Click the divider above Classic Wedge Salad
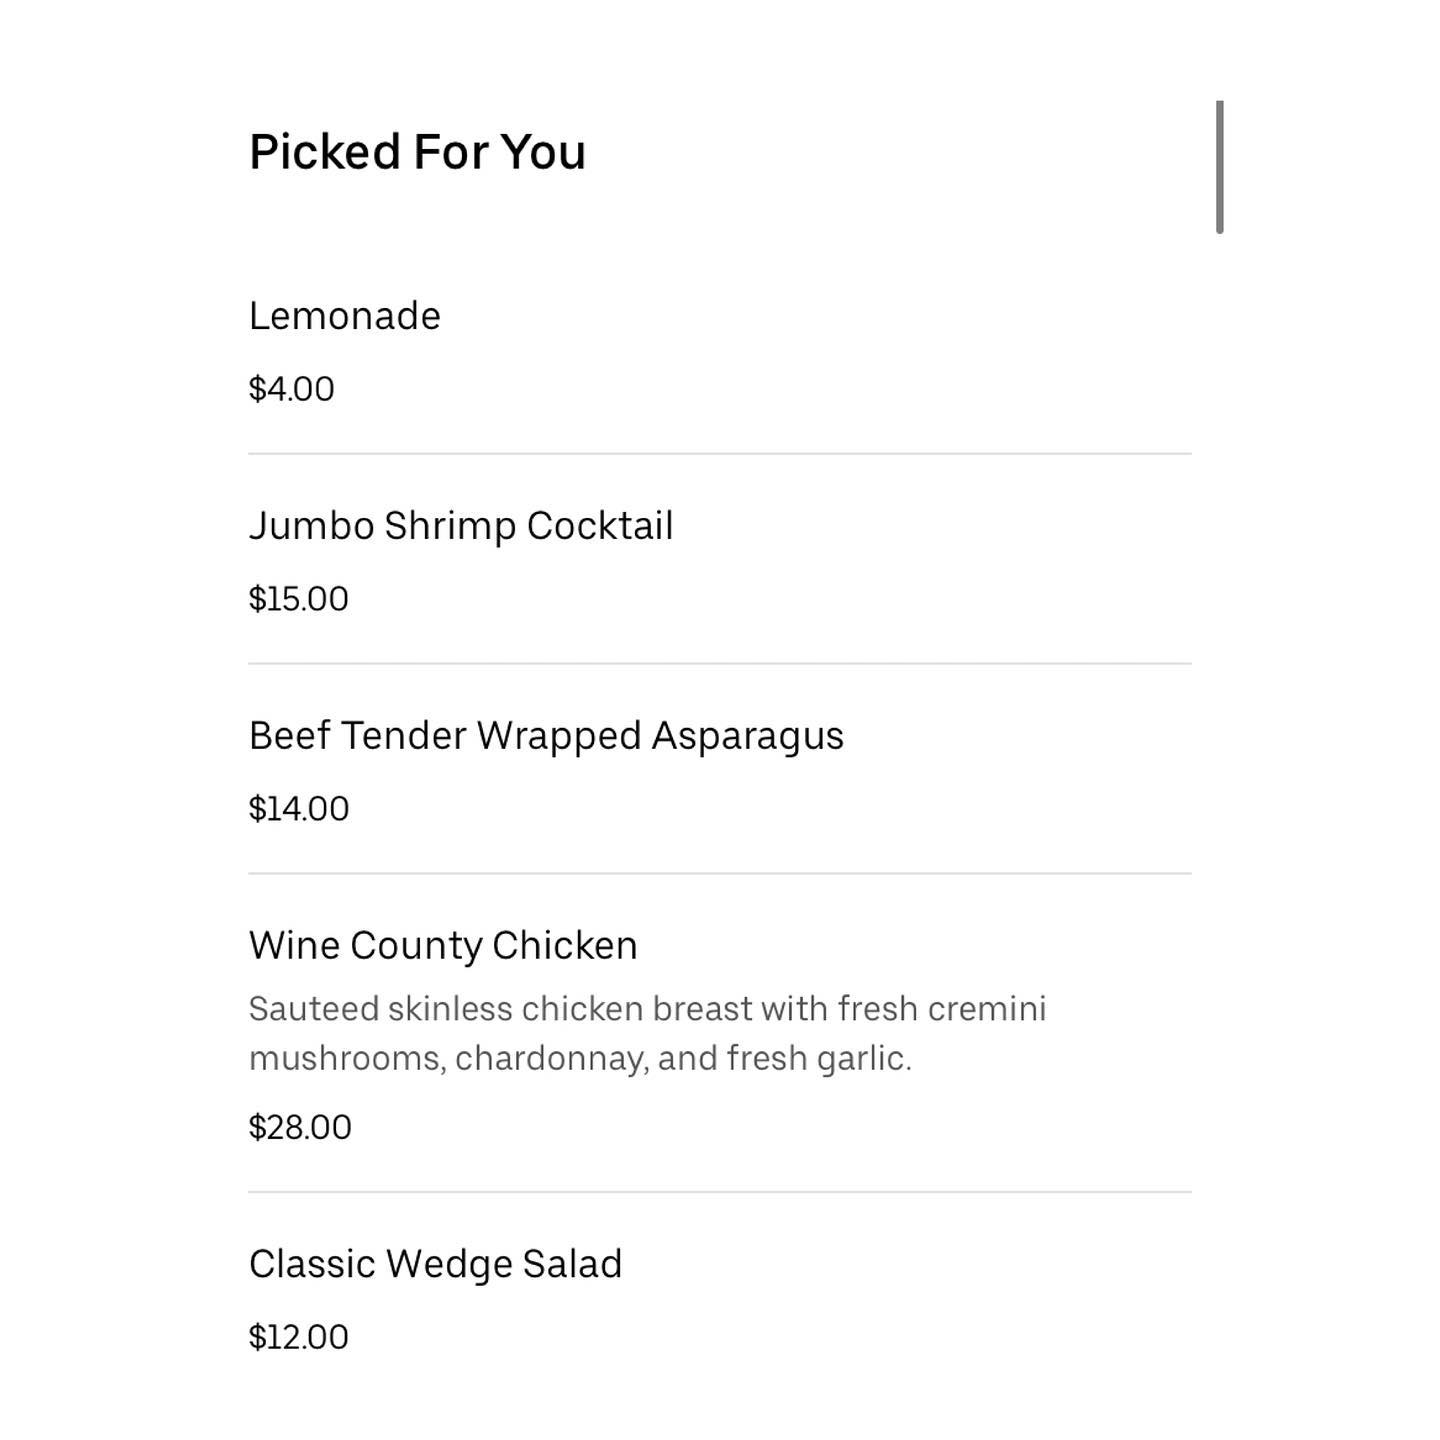The image size is (1440, 1440). 720,1192
